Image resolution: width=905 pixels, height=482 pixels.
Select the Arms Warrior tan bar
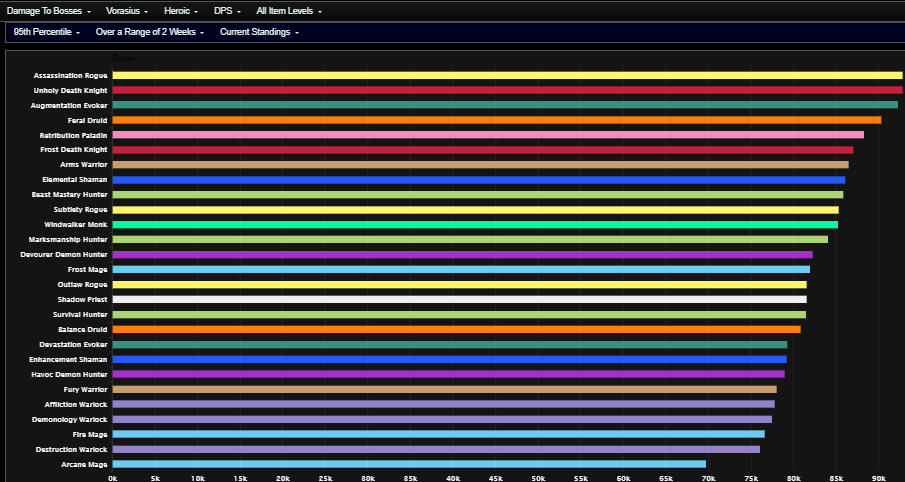[x=481, y=165]
